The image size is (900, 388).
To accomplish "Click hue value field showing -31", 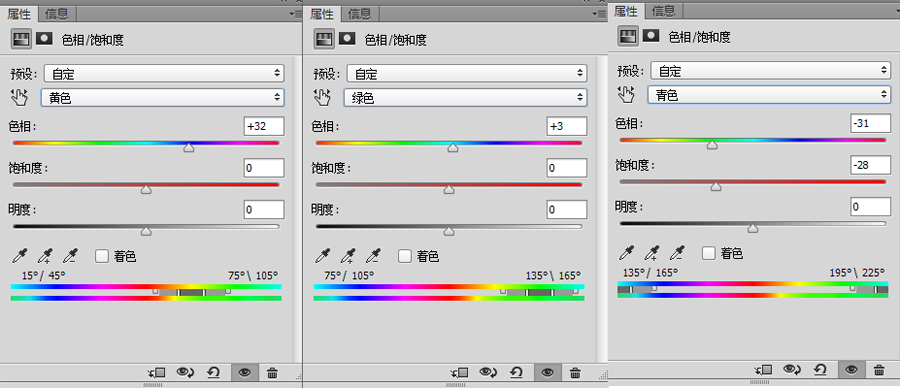I will [871, 123].
